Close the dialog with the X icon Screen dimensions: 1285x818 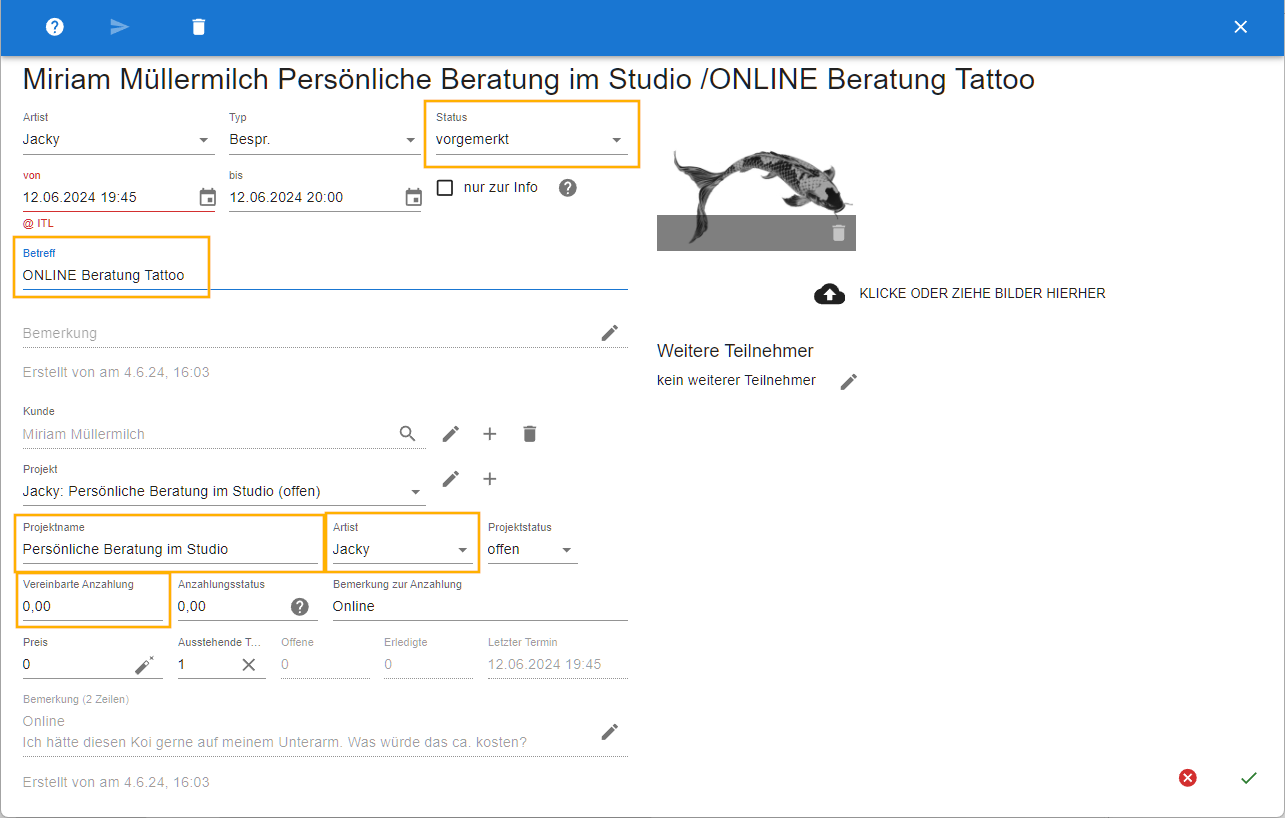pyautogui.click(x=1241, y=27)
